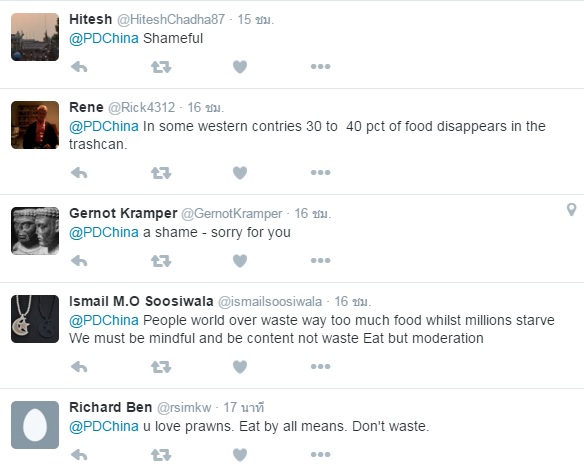584x474 pixels.
Task: Open the @GernotKramper profile handle
Action: tap(232, 214)
